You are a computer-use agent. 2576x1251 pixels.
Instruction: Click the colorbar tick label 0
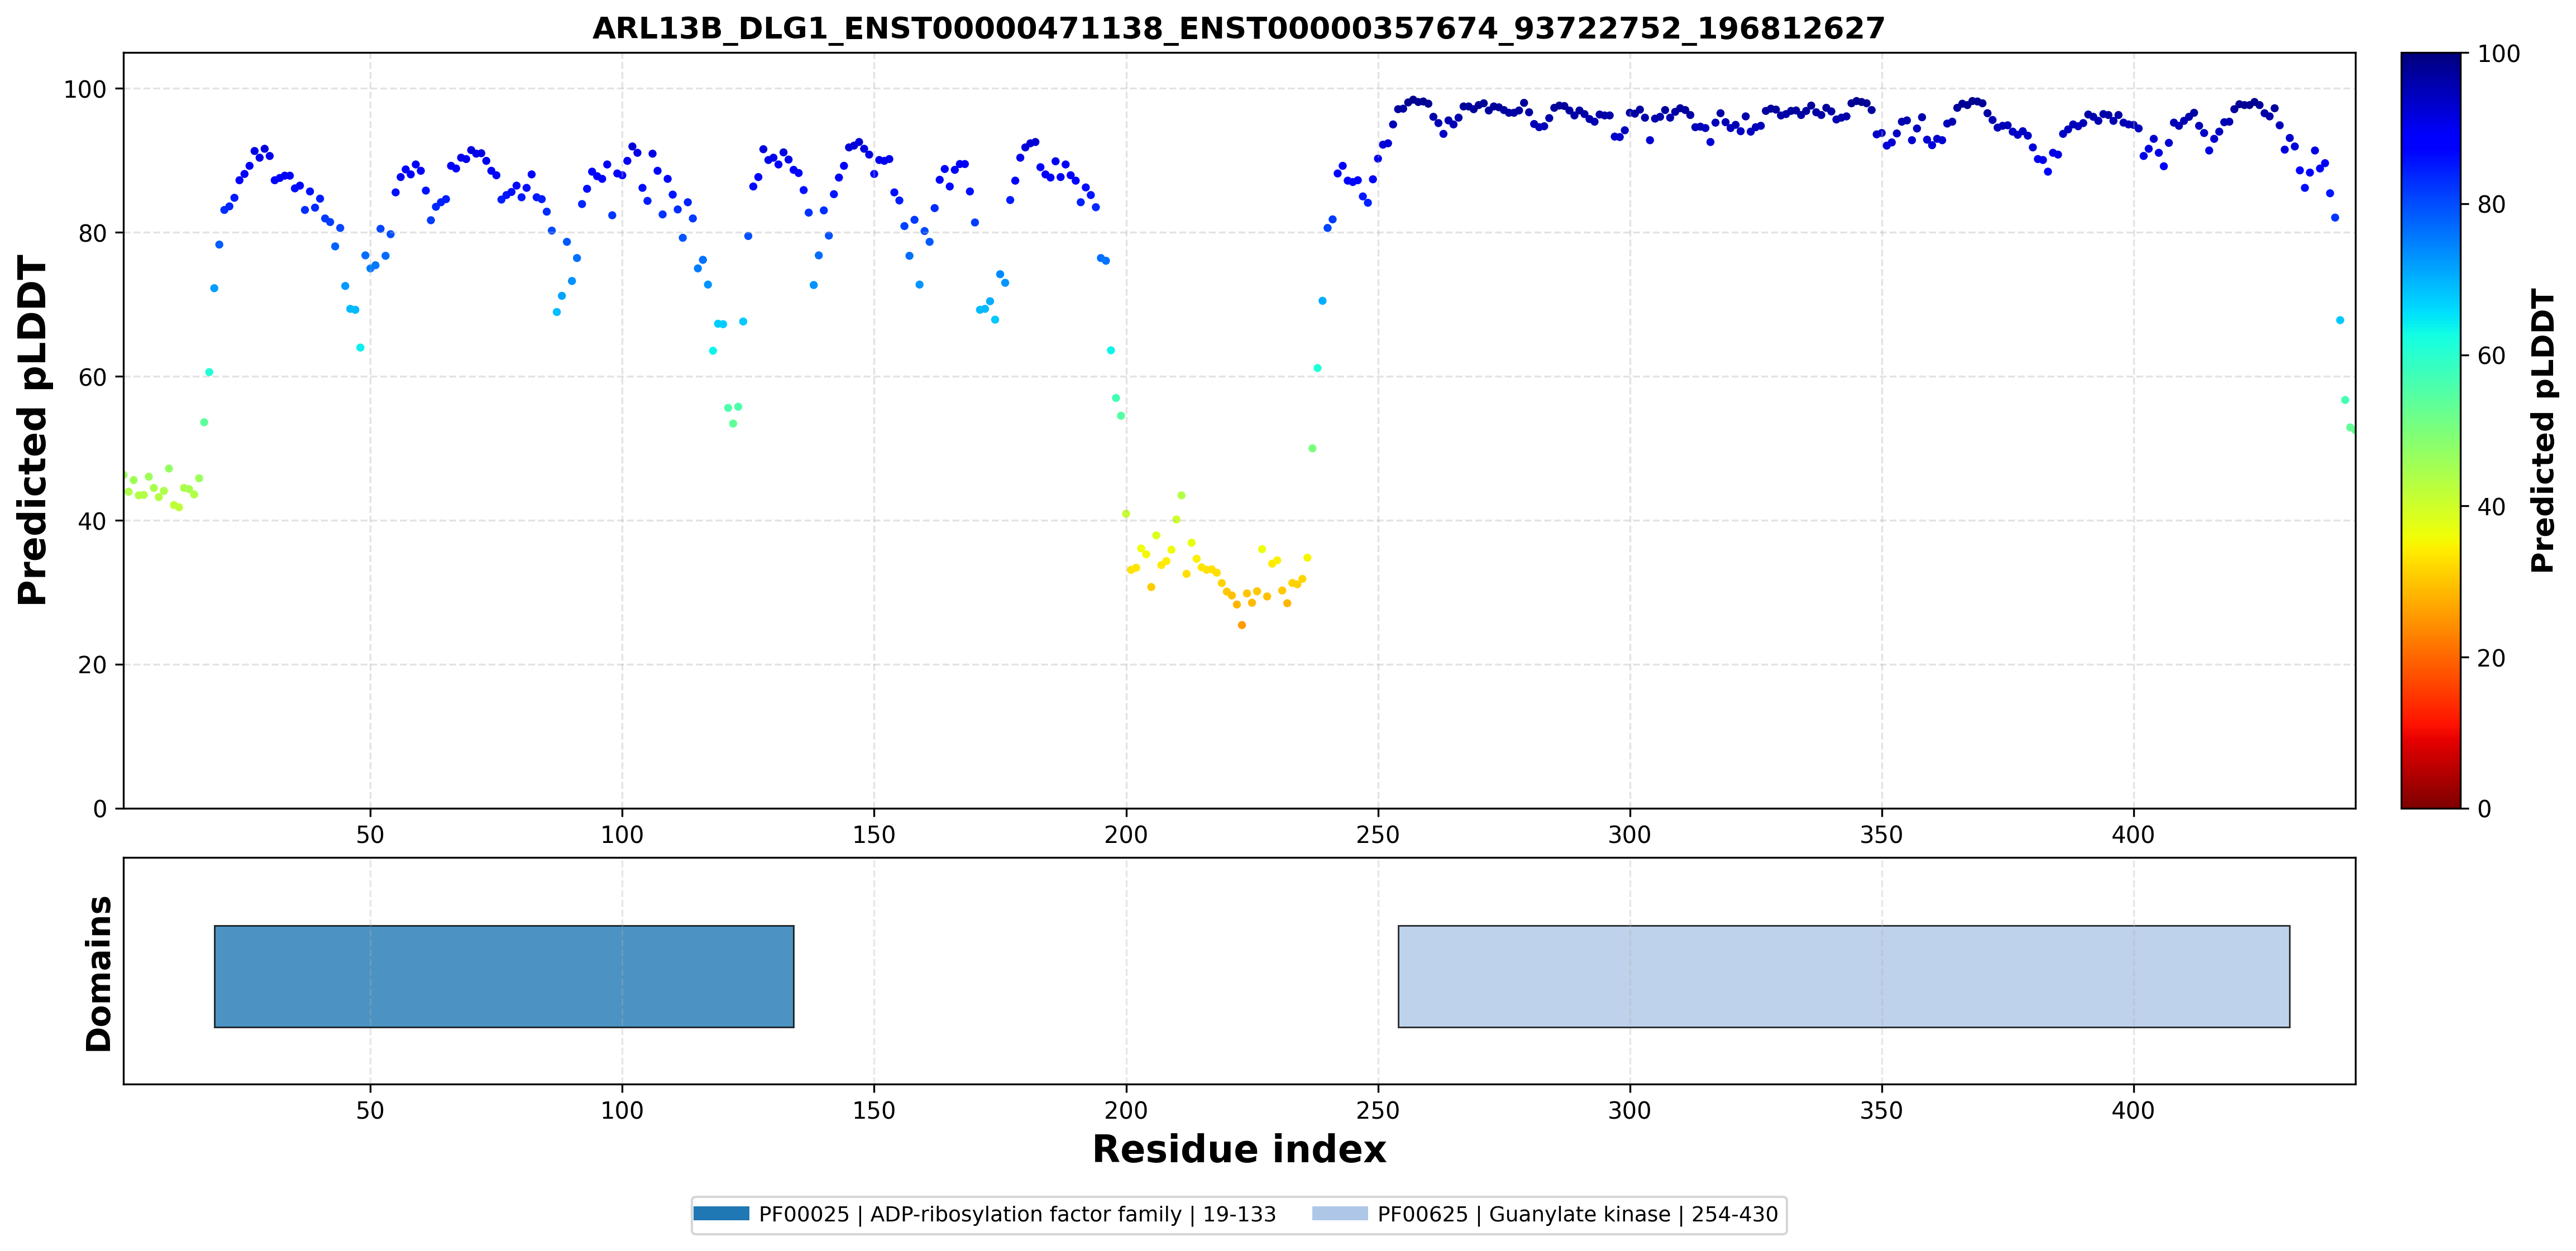tap(2484, 808)
